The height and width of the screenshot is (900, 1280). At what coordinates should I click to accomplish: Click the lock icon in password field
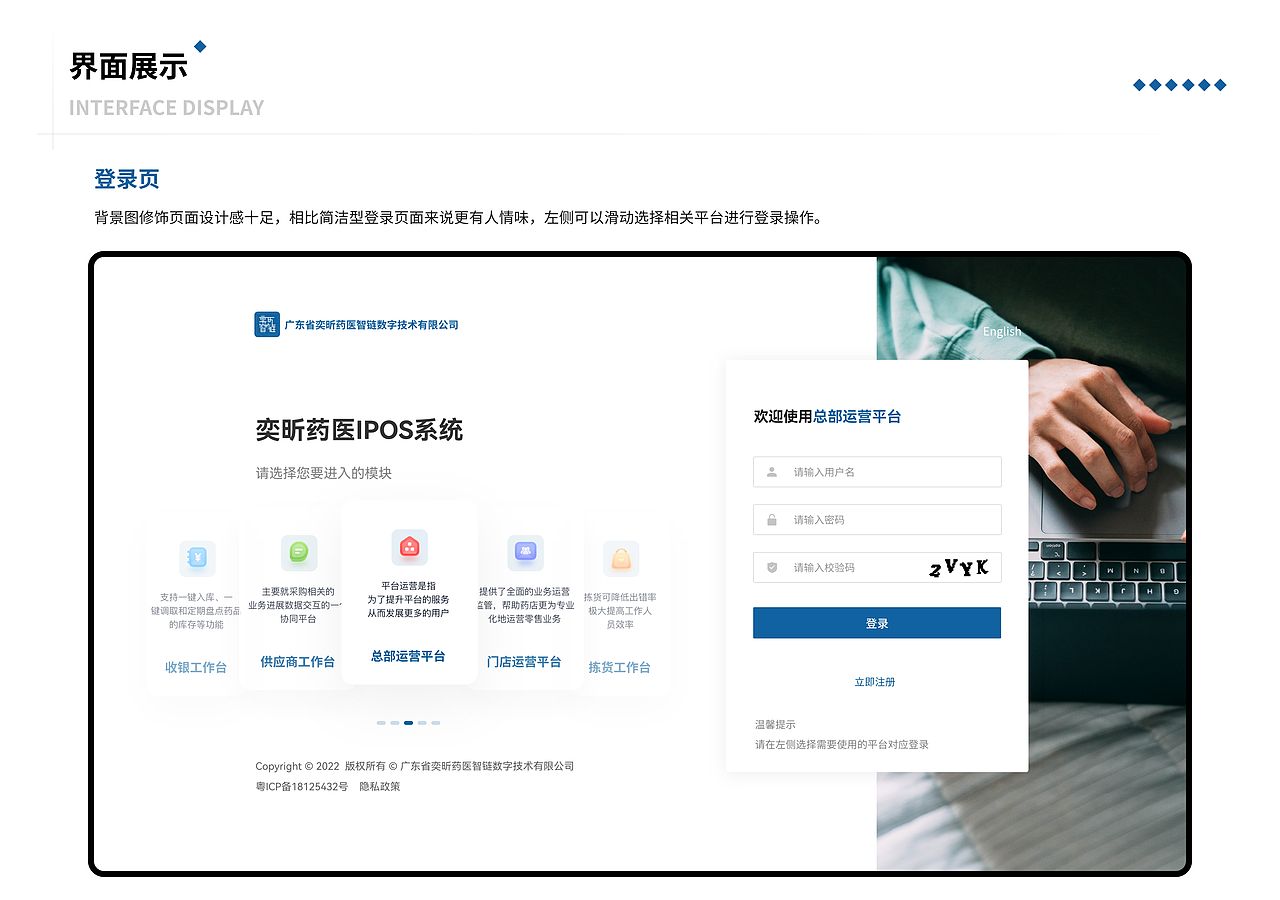click(772, 520)
